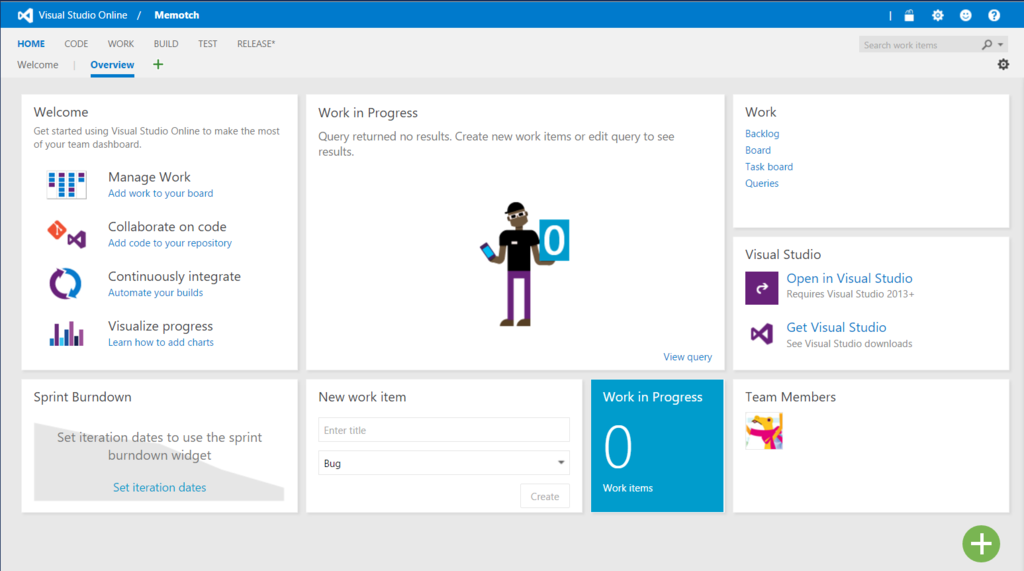Image resolution: width=1024 pixels, height=571 pixels.
Task: Click Open in Visual Studio link
Action: 849,278
